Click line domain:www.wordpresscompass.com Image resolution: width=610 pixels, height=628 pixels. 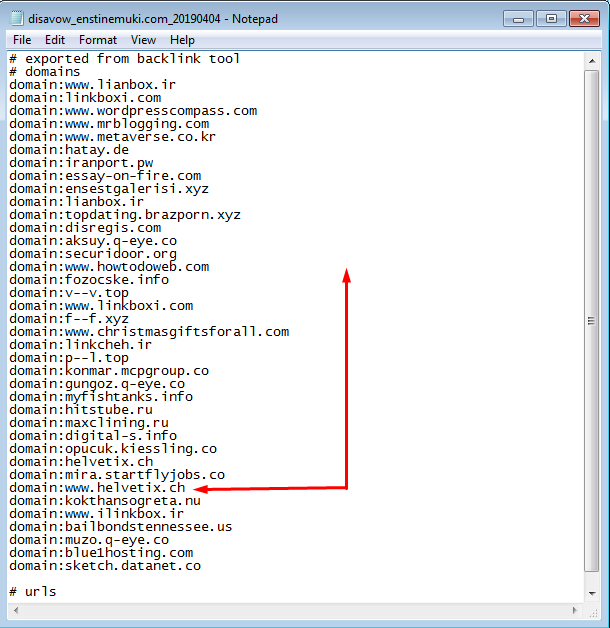tap(133, 111)
